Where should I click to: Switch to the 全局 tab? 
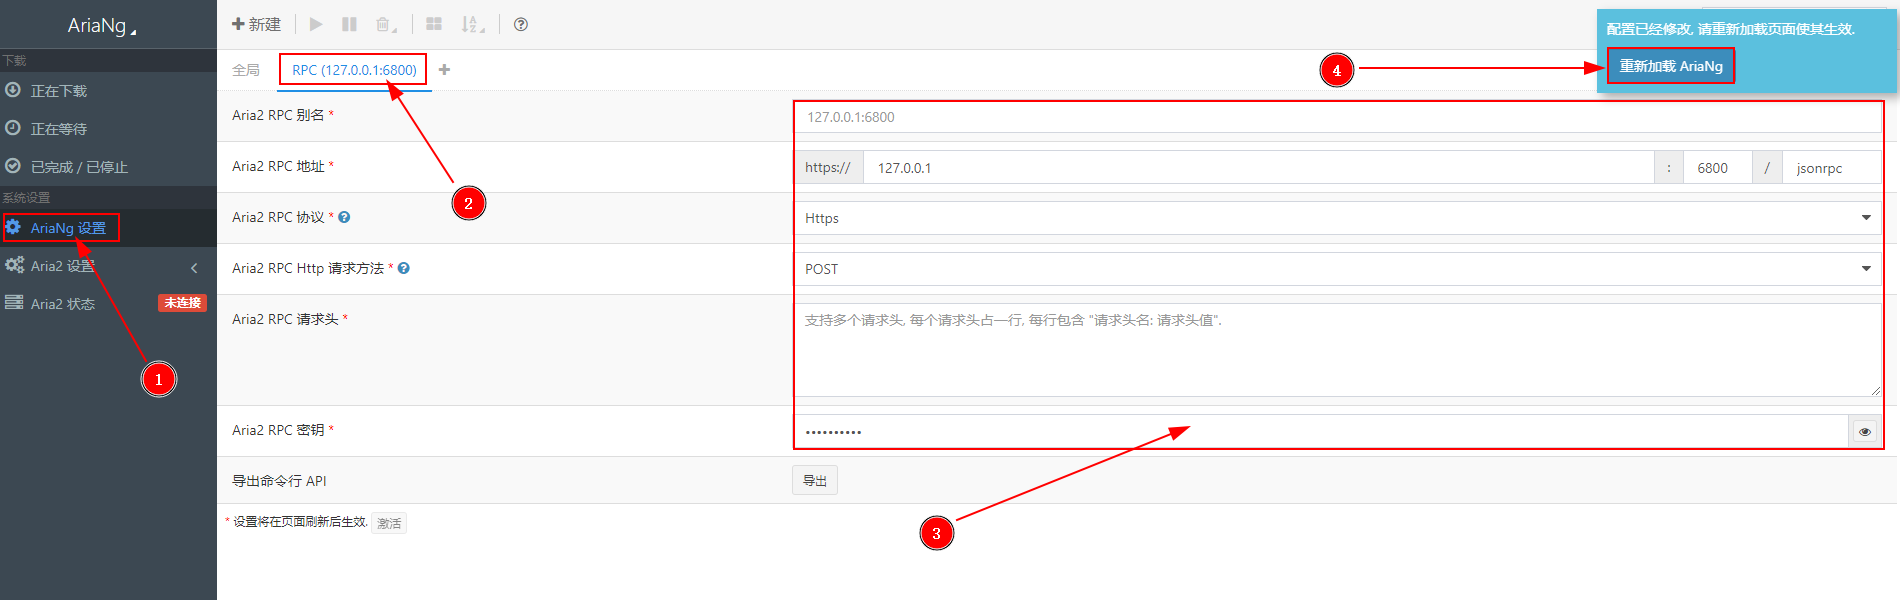(246, 70)
